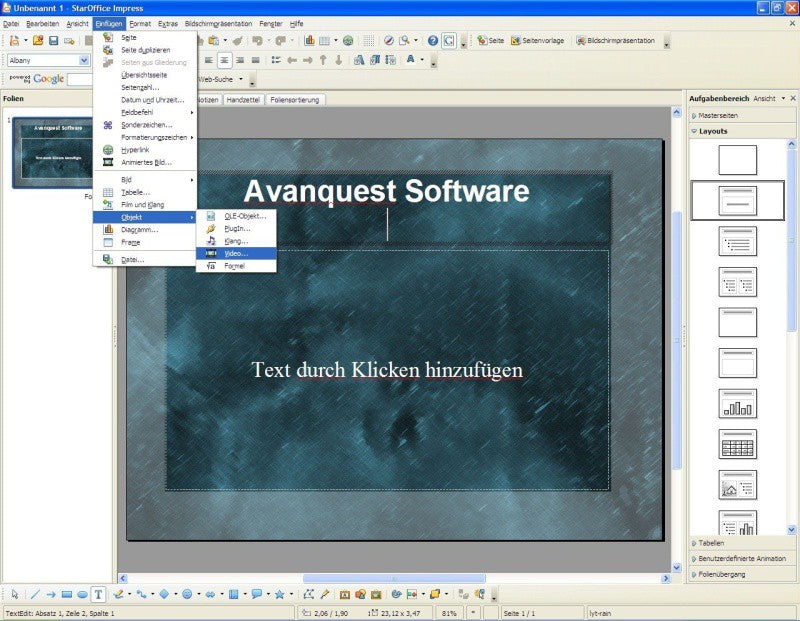This screenshot has height=621, width=800.
Task: Select the Connector tool
Action: pos(141,594)
